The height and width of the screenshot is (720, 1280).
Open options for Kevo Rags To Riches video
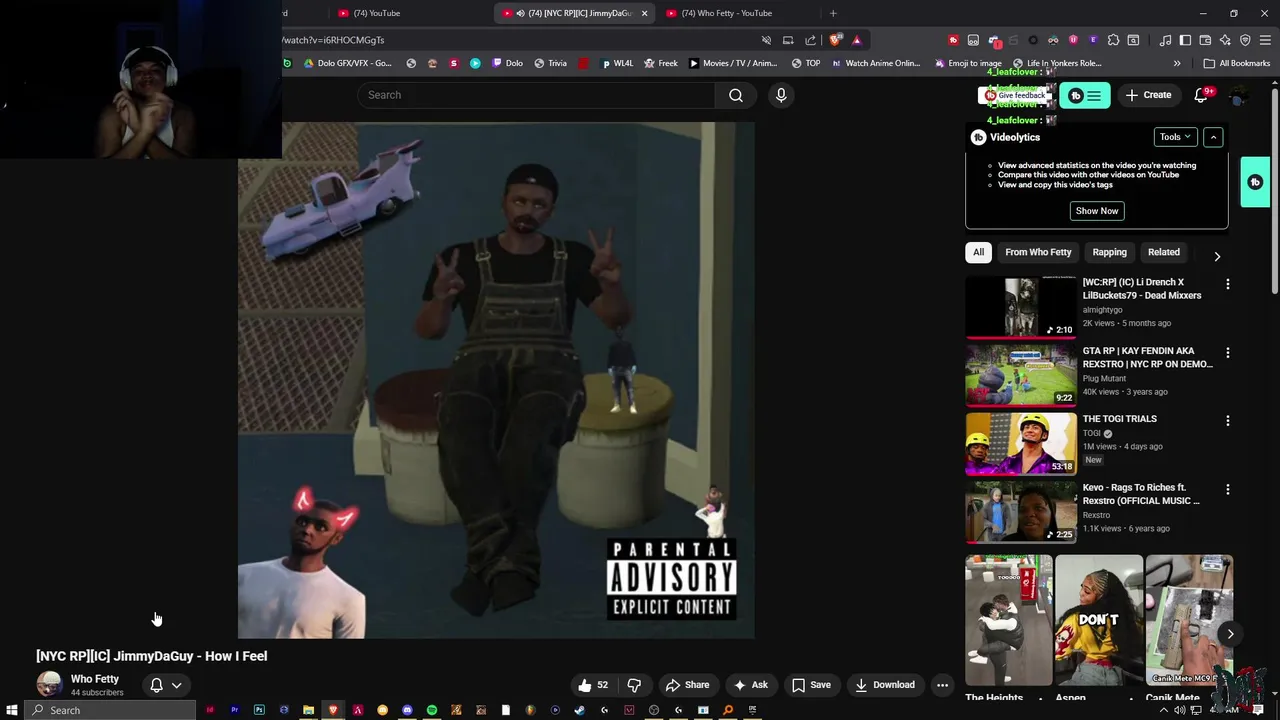(1228, 490)
